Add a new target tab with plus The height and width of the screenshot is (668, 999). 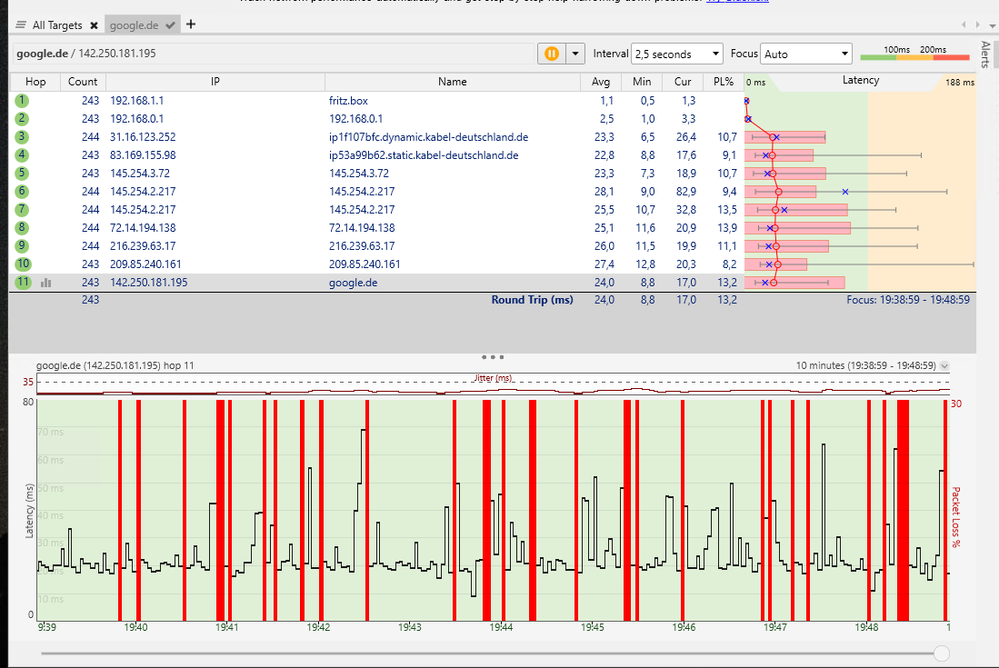tap(190, 24)
